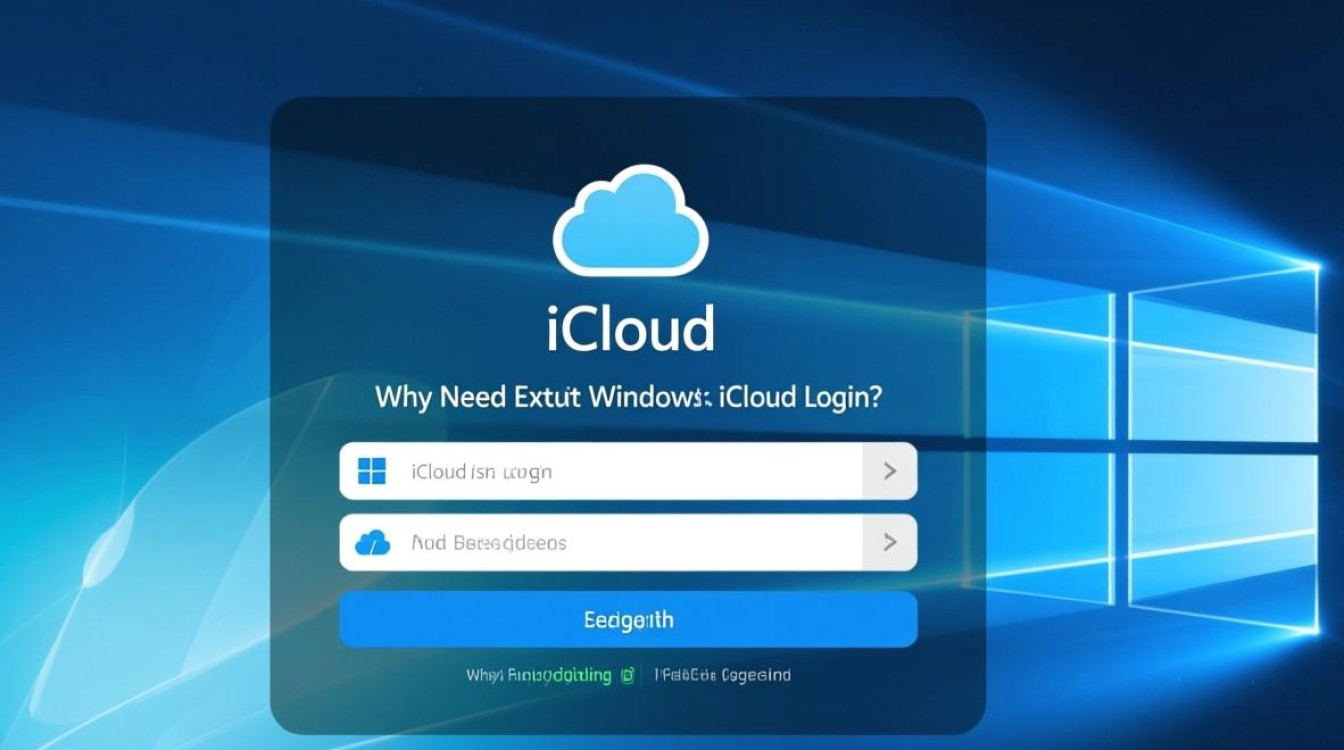Open the chevron next to the first input
Viewport: 1344px width, 750px height.
pos(889,470)
